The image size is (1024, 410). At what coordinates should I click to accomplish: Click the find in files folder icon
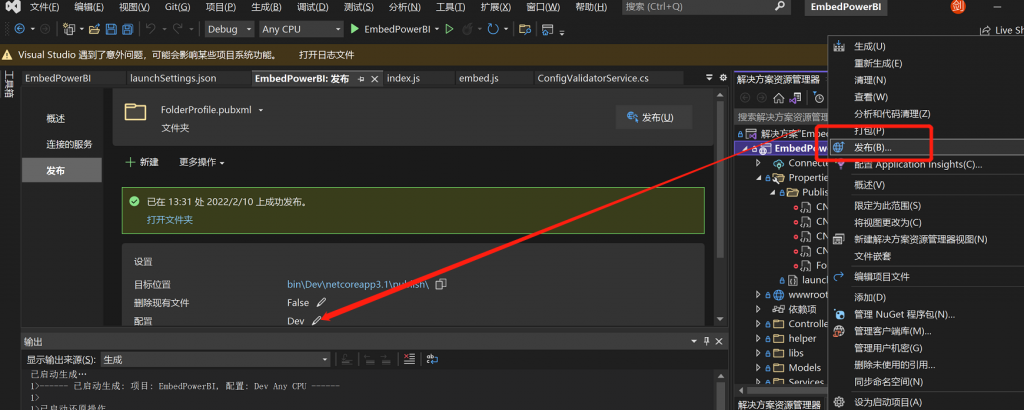(x=524, y=29)
